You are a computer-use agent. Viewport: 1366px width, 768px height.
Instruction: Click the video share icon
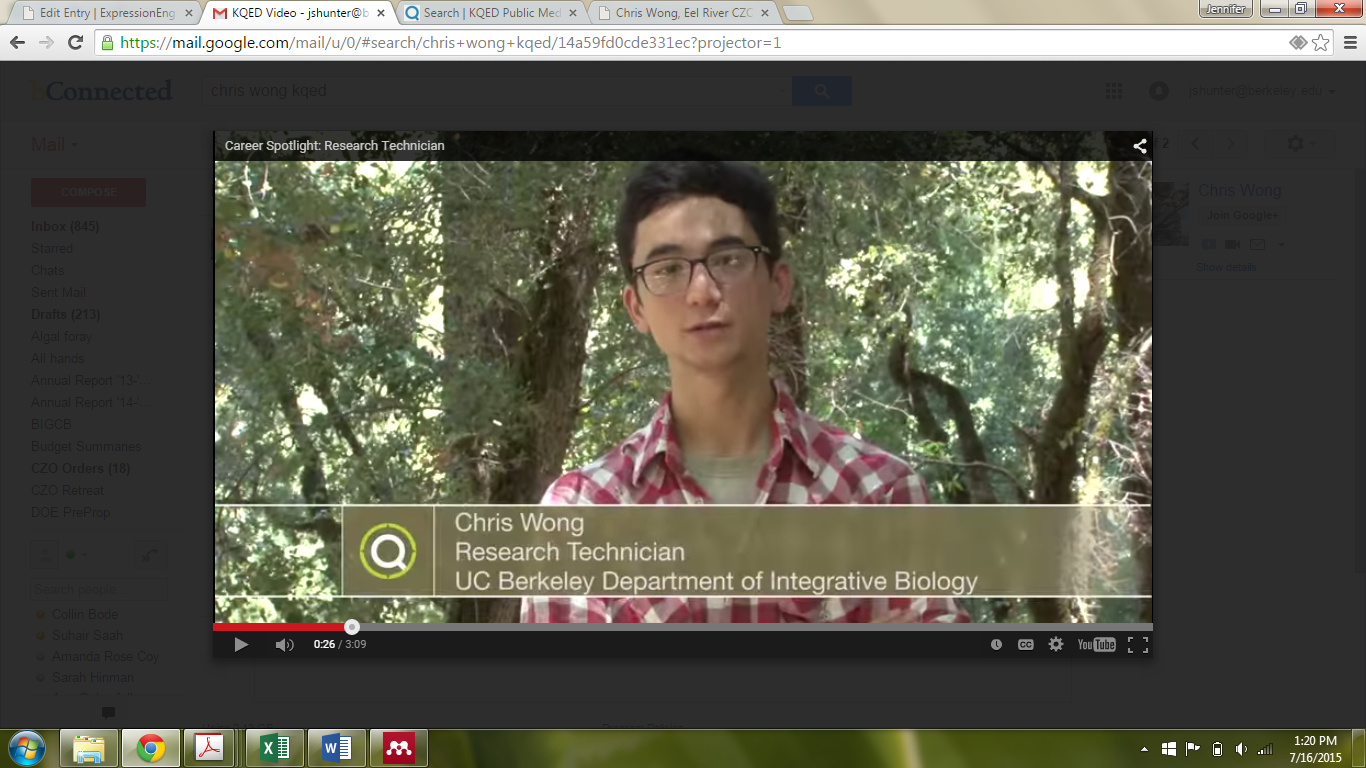1139,146
